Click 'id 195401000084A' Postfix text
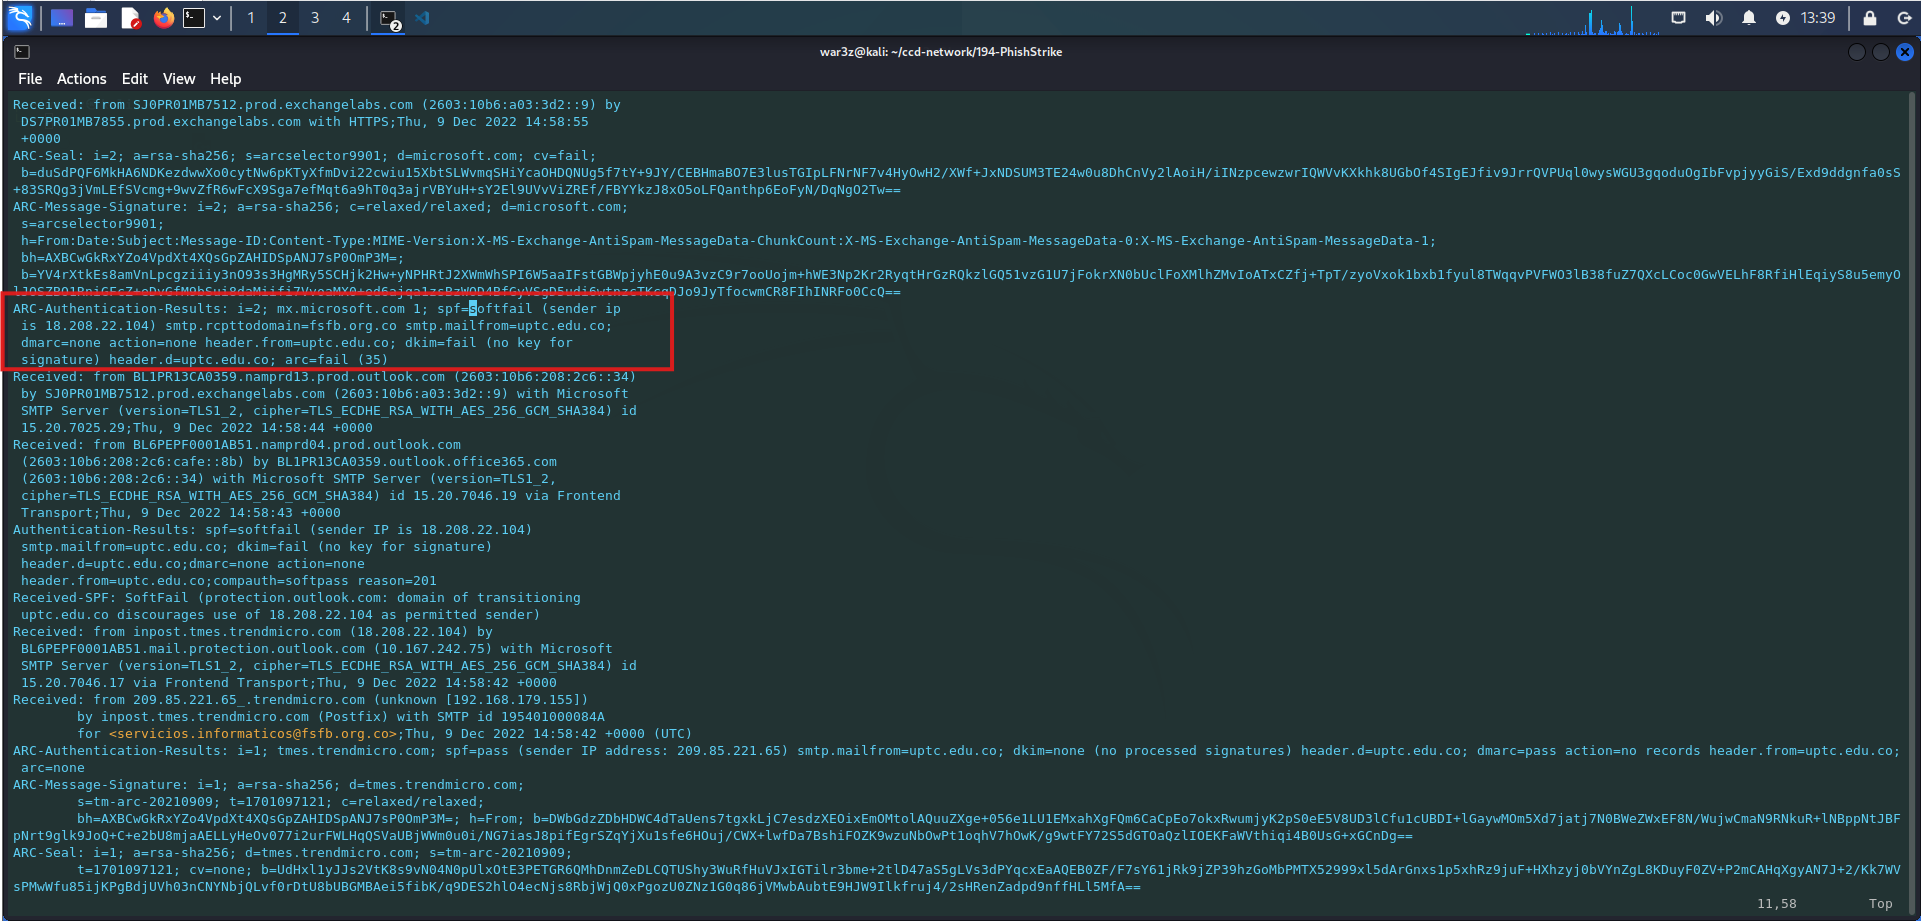The height and width of the screenshot is (921, 1921). coord(541,717)
